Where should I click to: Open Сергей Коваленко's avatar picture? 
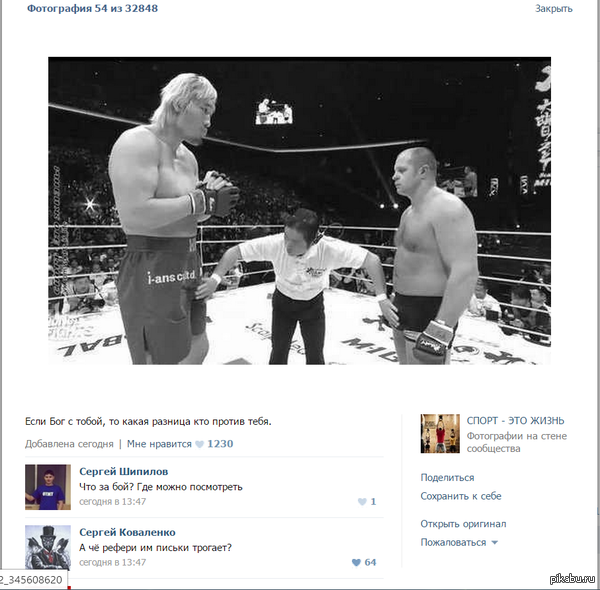click(48, 548)
